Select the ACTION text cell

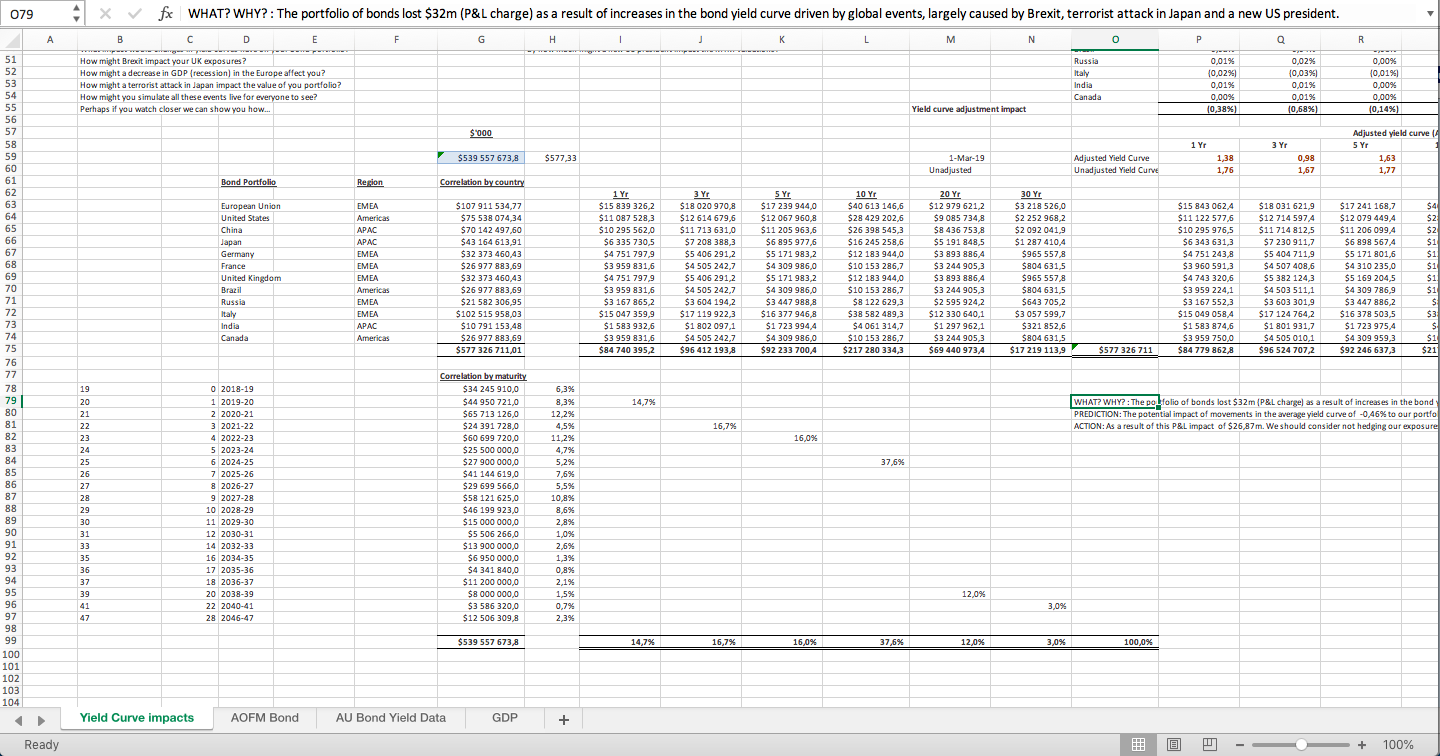pyautogui.click(x=1255, y=425)
